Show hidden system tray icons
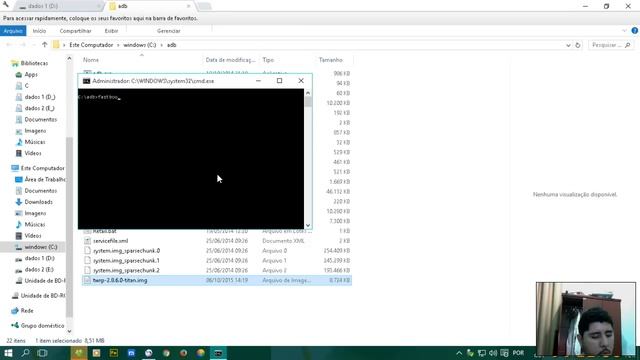Screen dimensions: 640x360 coord(459,353)
